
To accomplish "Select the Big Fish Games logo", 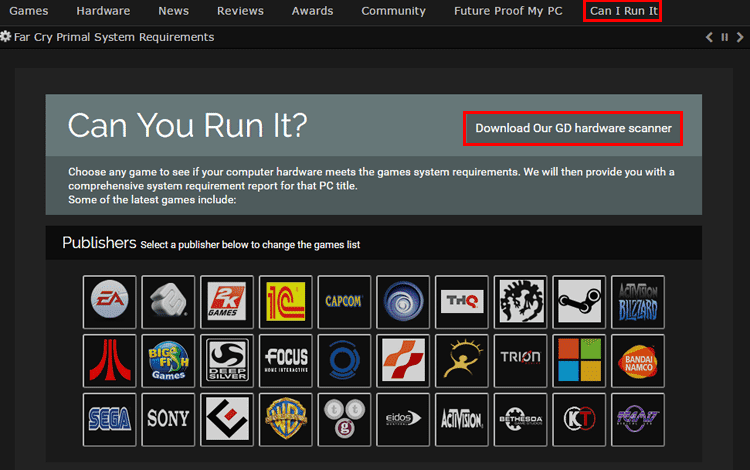I will pos(168,361).
